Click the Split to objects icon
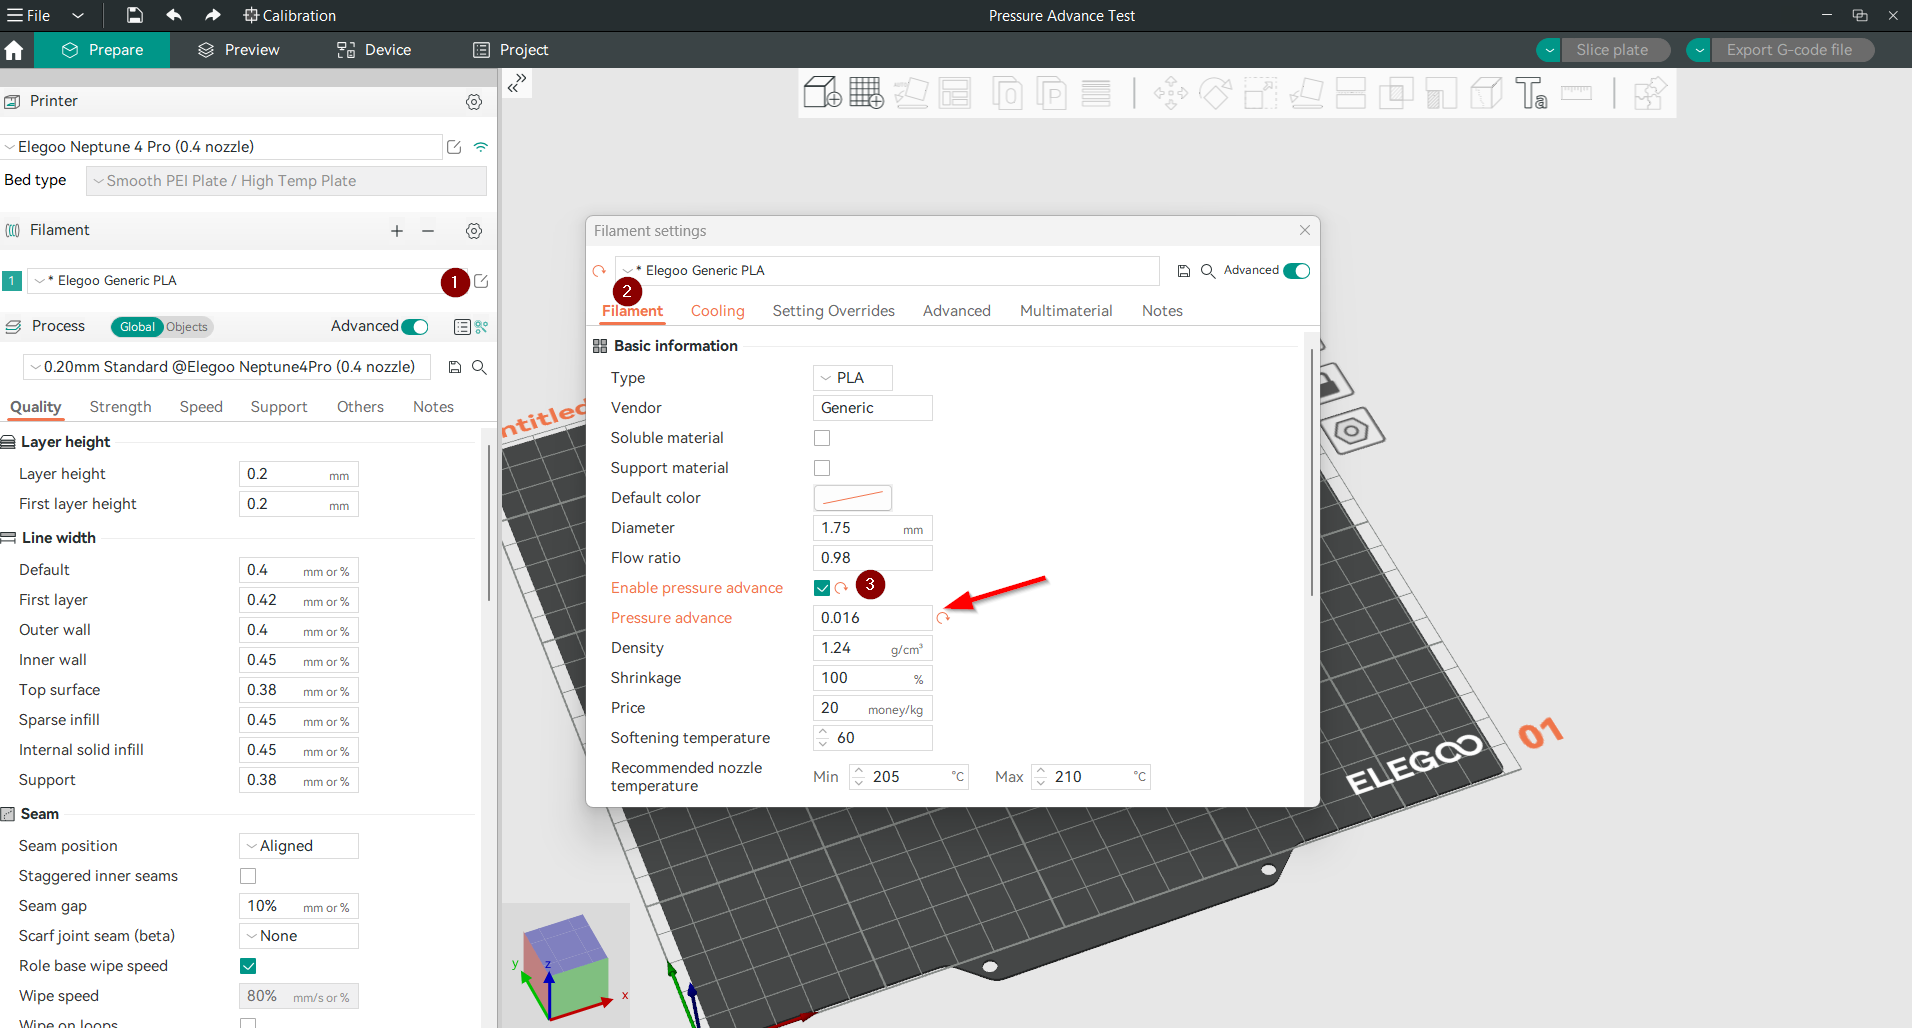Viewport: 1912px width, 1028px height. tap(1007, 93)
